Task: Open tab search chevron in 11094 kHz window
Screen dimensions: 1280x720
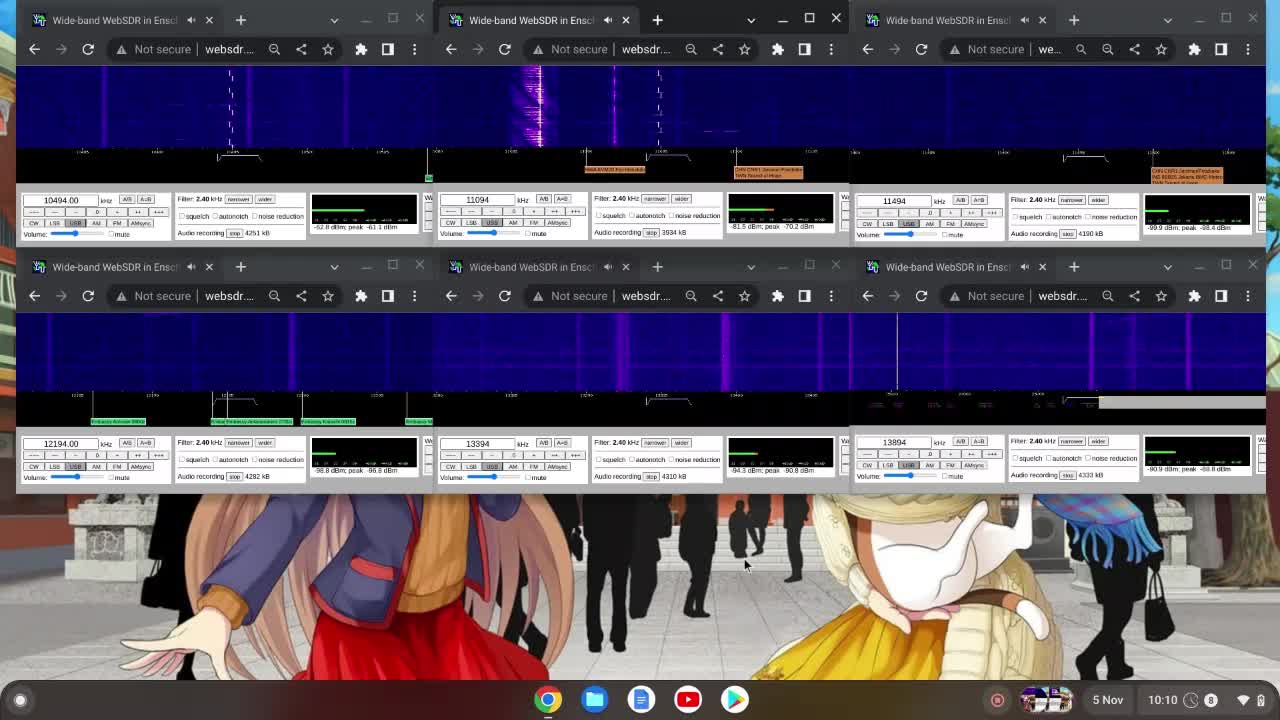Action: (751, 20)
